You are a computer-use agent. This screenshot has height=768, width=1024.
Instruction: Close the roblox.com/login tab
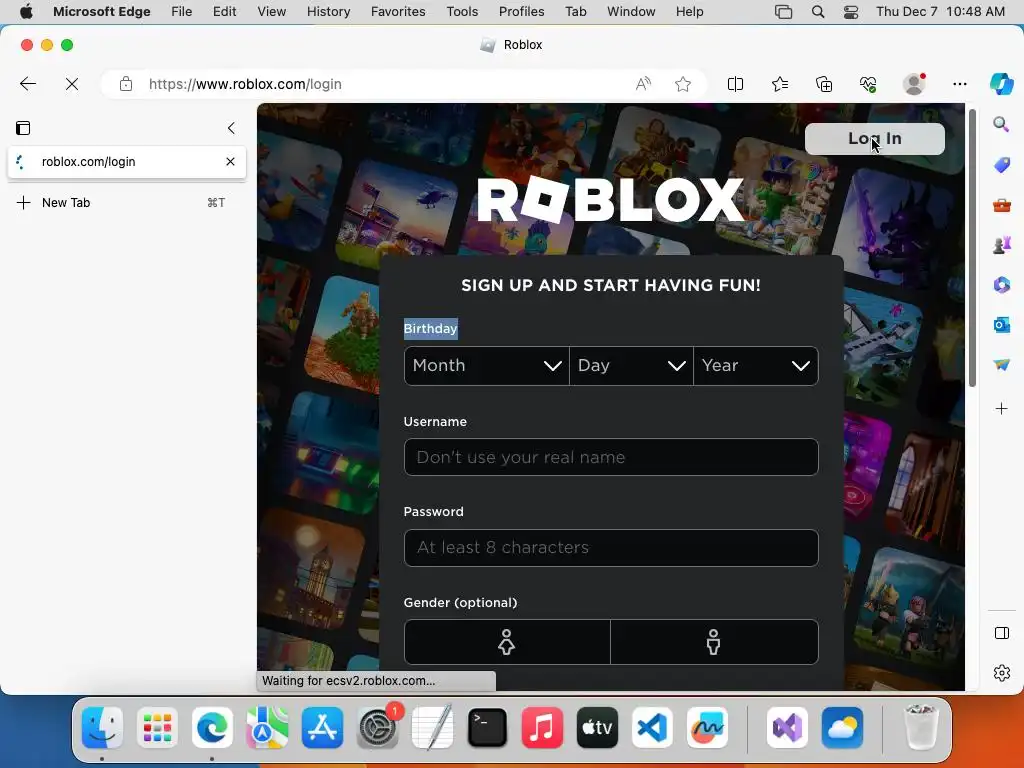click(x=231, y=161)
